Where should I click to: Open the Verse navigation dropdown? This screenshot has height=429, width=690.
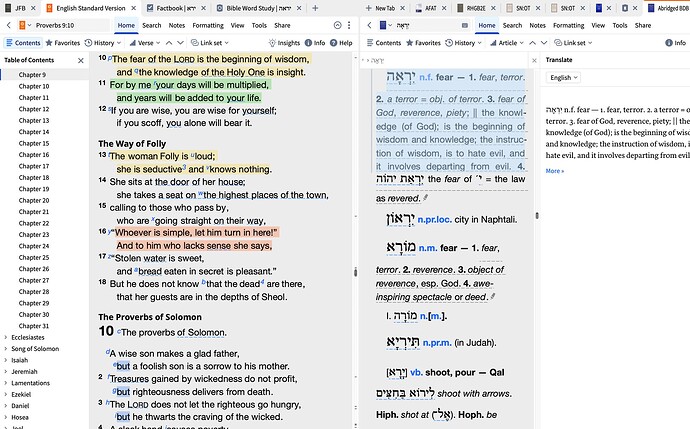coord(145,43)
